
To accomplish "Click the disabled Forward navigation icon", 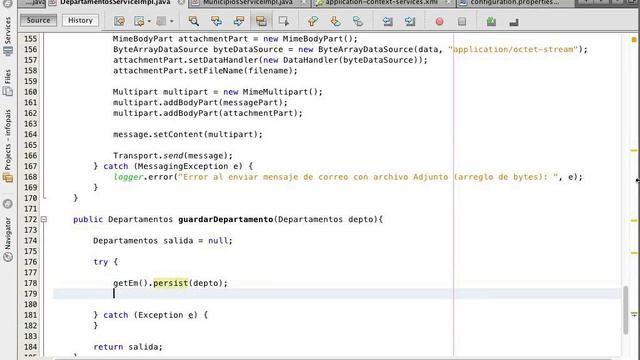I will [x=161, y=21].
